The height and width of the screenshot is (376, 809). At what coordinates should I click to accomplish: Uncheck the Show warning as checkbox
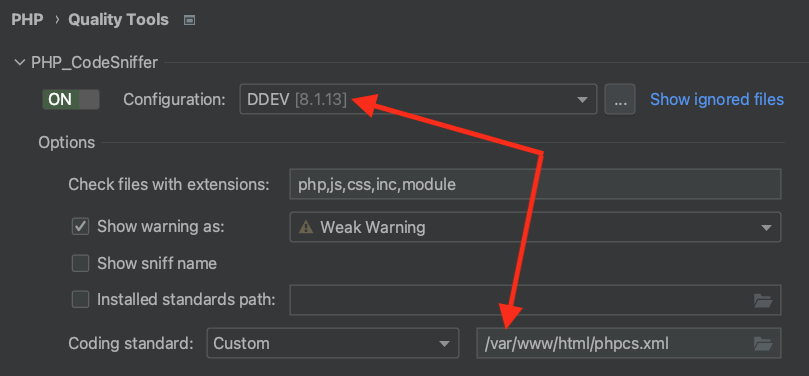click(80, 226)
